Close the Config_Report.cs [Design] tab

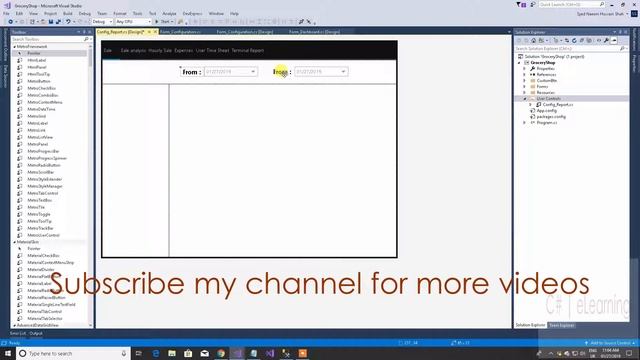[155, 32]
